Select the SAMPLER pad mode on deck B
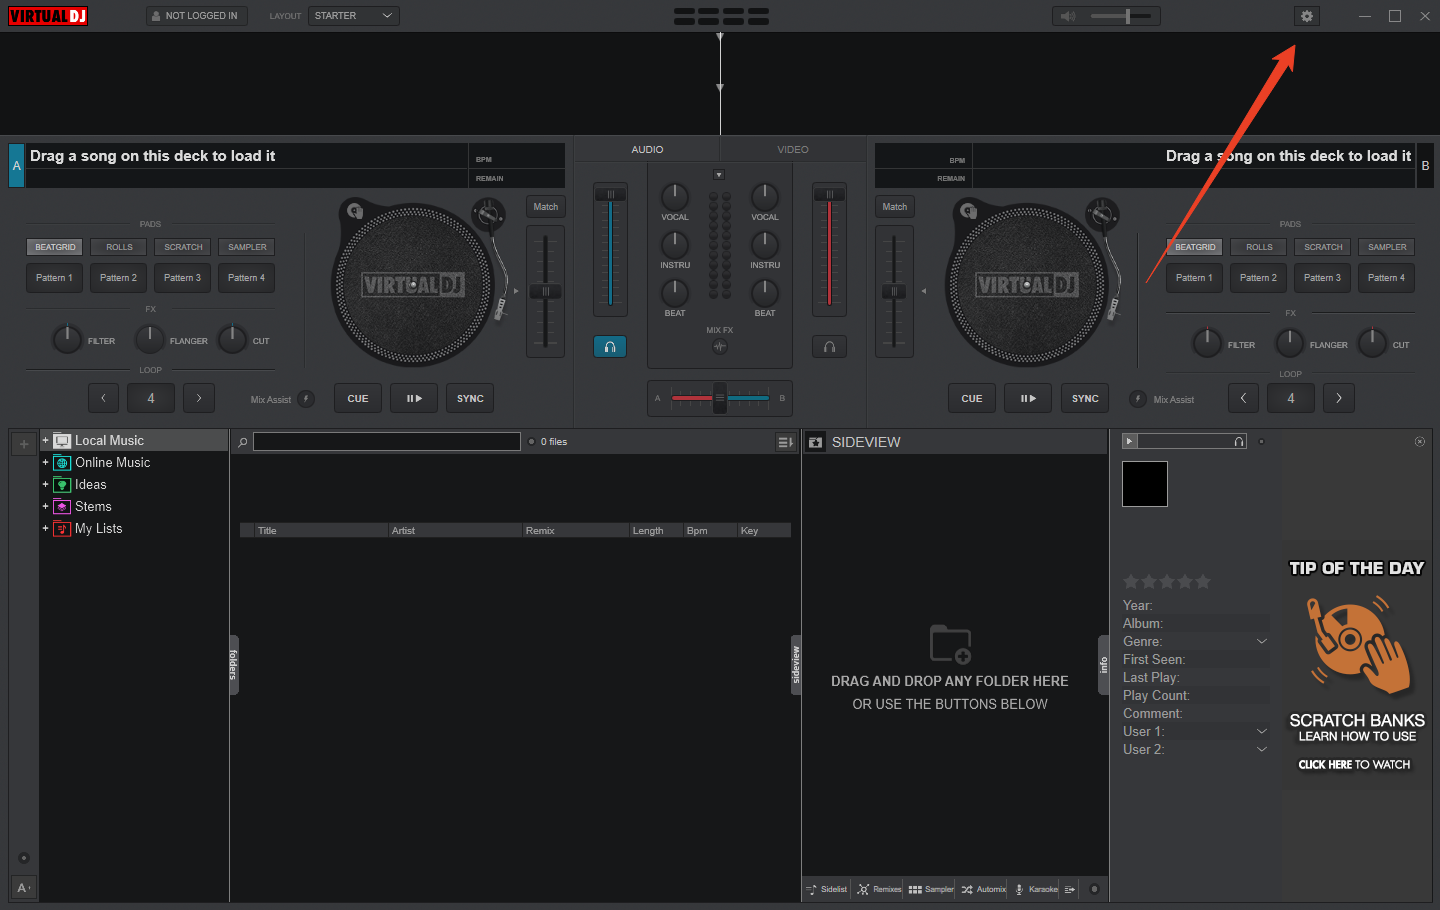Image resolution: width=1440 pixels, height=910 pixels. click(x=1387, y=247)
